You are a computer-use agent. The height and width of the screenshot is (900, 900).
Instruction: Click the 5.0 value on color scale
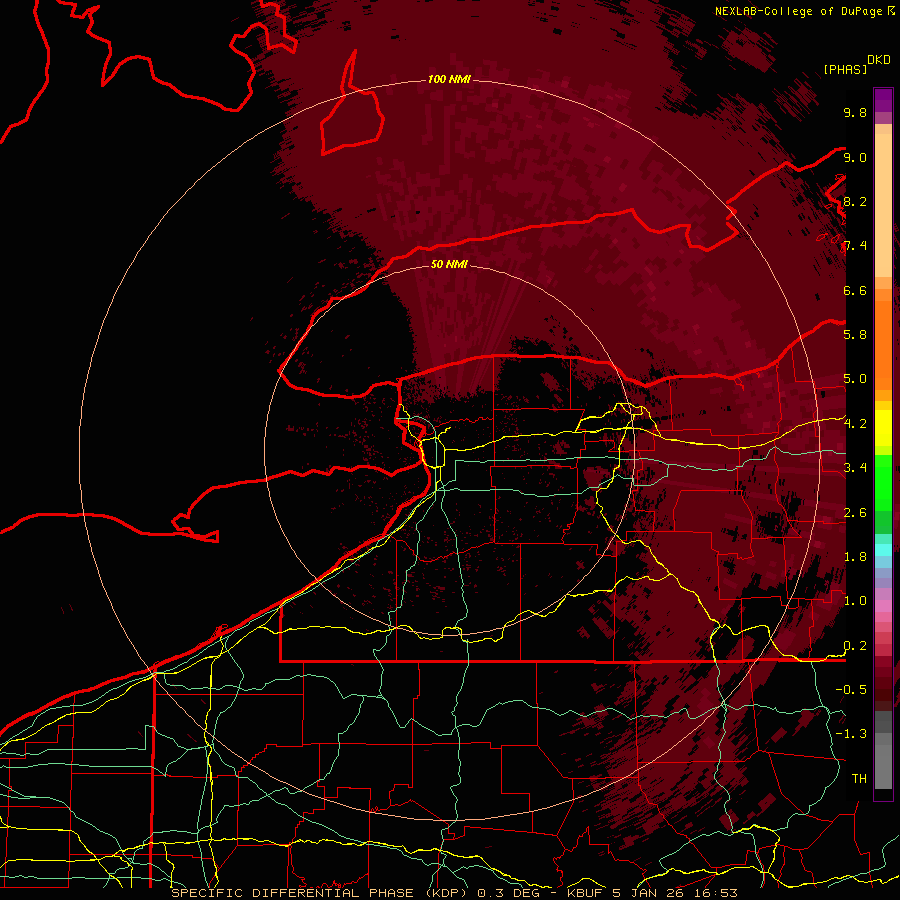pos(855,379)
